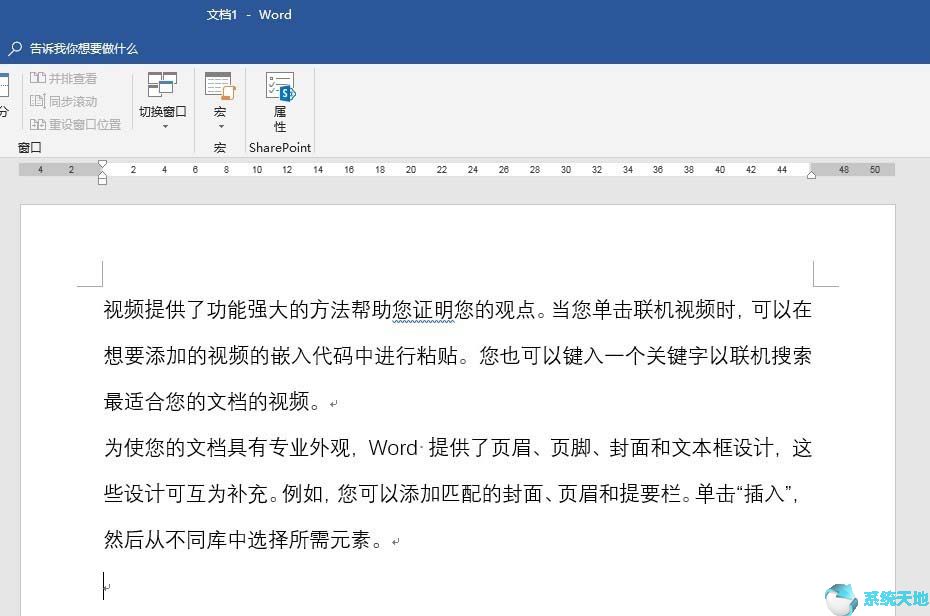
Task: Expand the Macros dropdown arrow
Action: pos(219,125)
